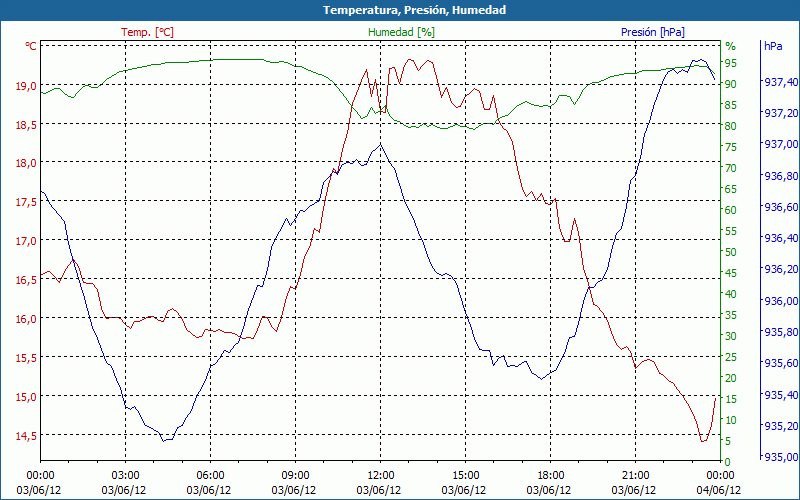Image resolution: width=800 pixels, height=500 pixels.
Task: Click the '936,80' pressure axis value
Action: pos(779,176)
